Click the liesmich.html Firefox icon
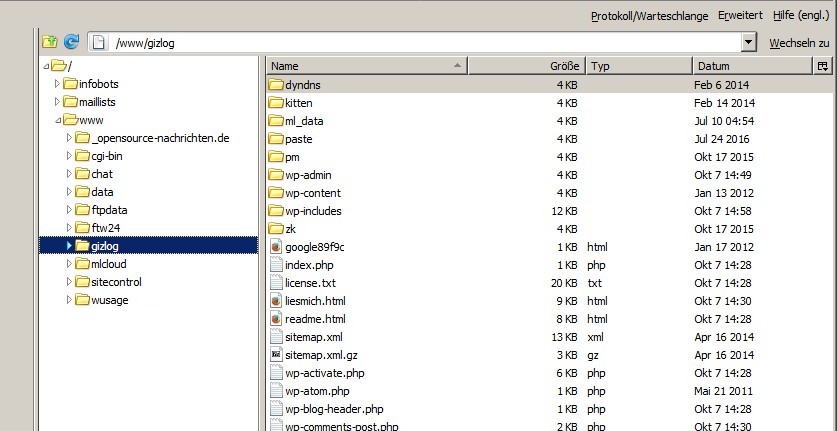The image size is (837, 431). pyautogui.click(x=275, y=301)
